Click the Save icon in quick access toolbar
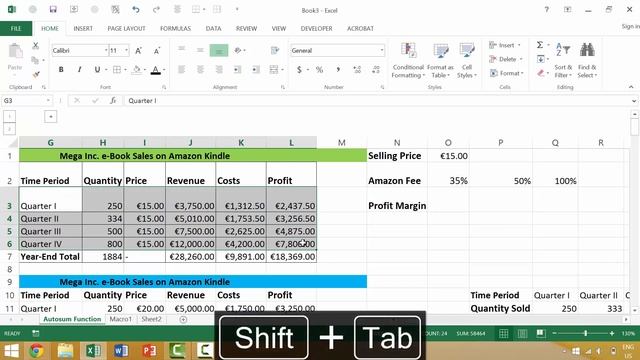The height and width of the screenshot is (360, 640). tap(53, 9)
